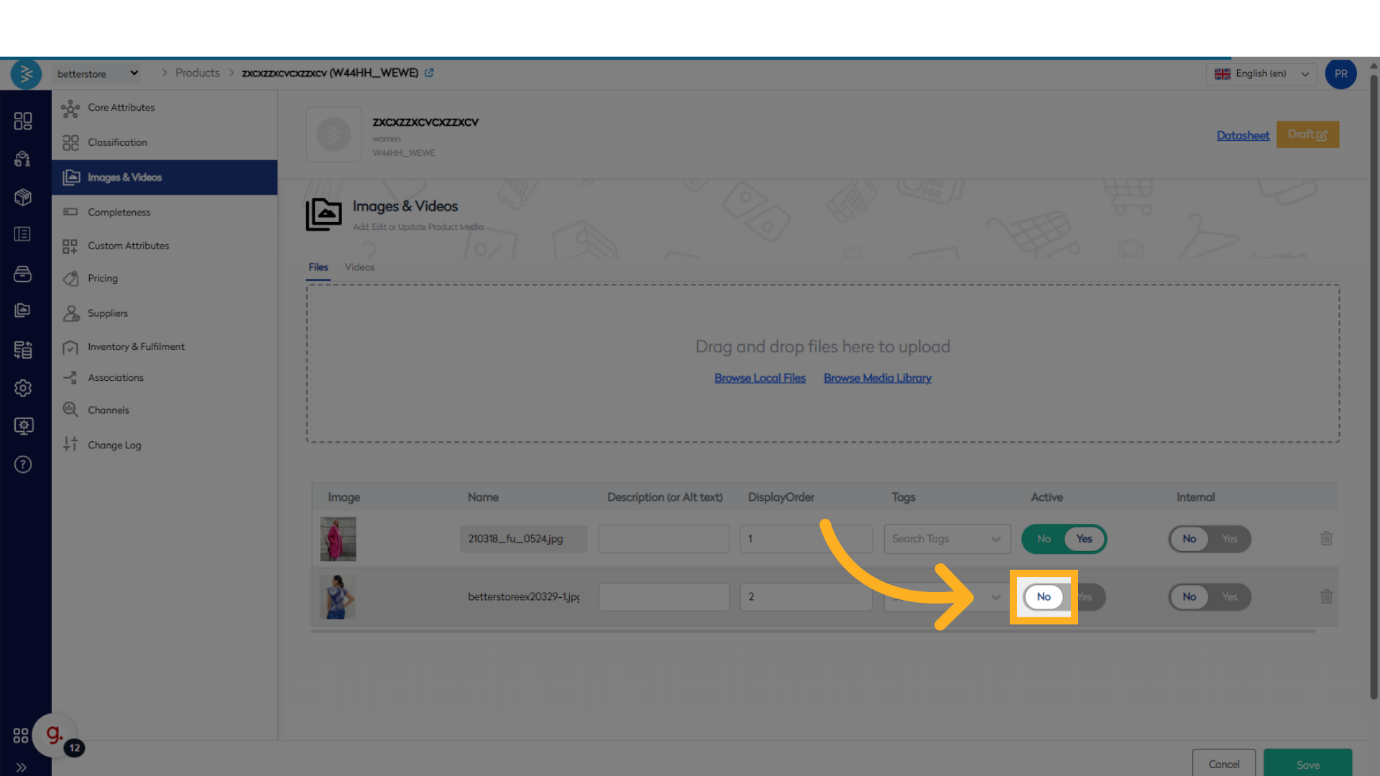The height and width of the screenshot is (776, 1380).
Task: Open the English (en) language dropdown
Action: pos(1261,74)
